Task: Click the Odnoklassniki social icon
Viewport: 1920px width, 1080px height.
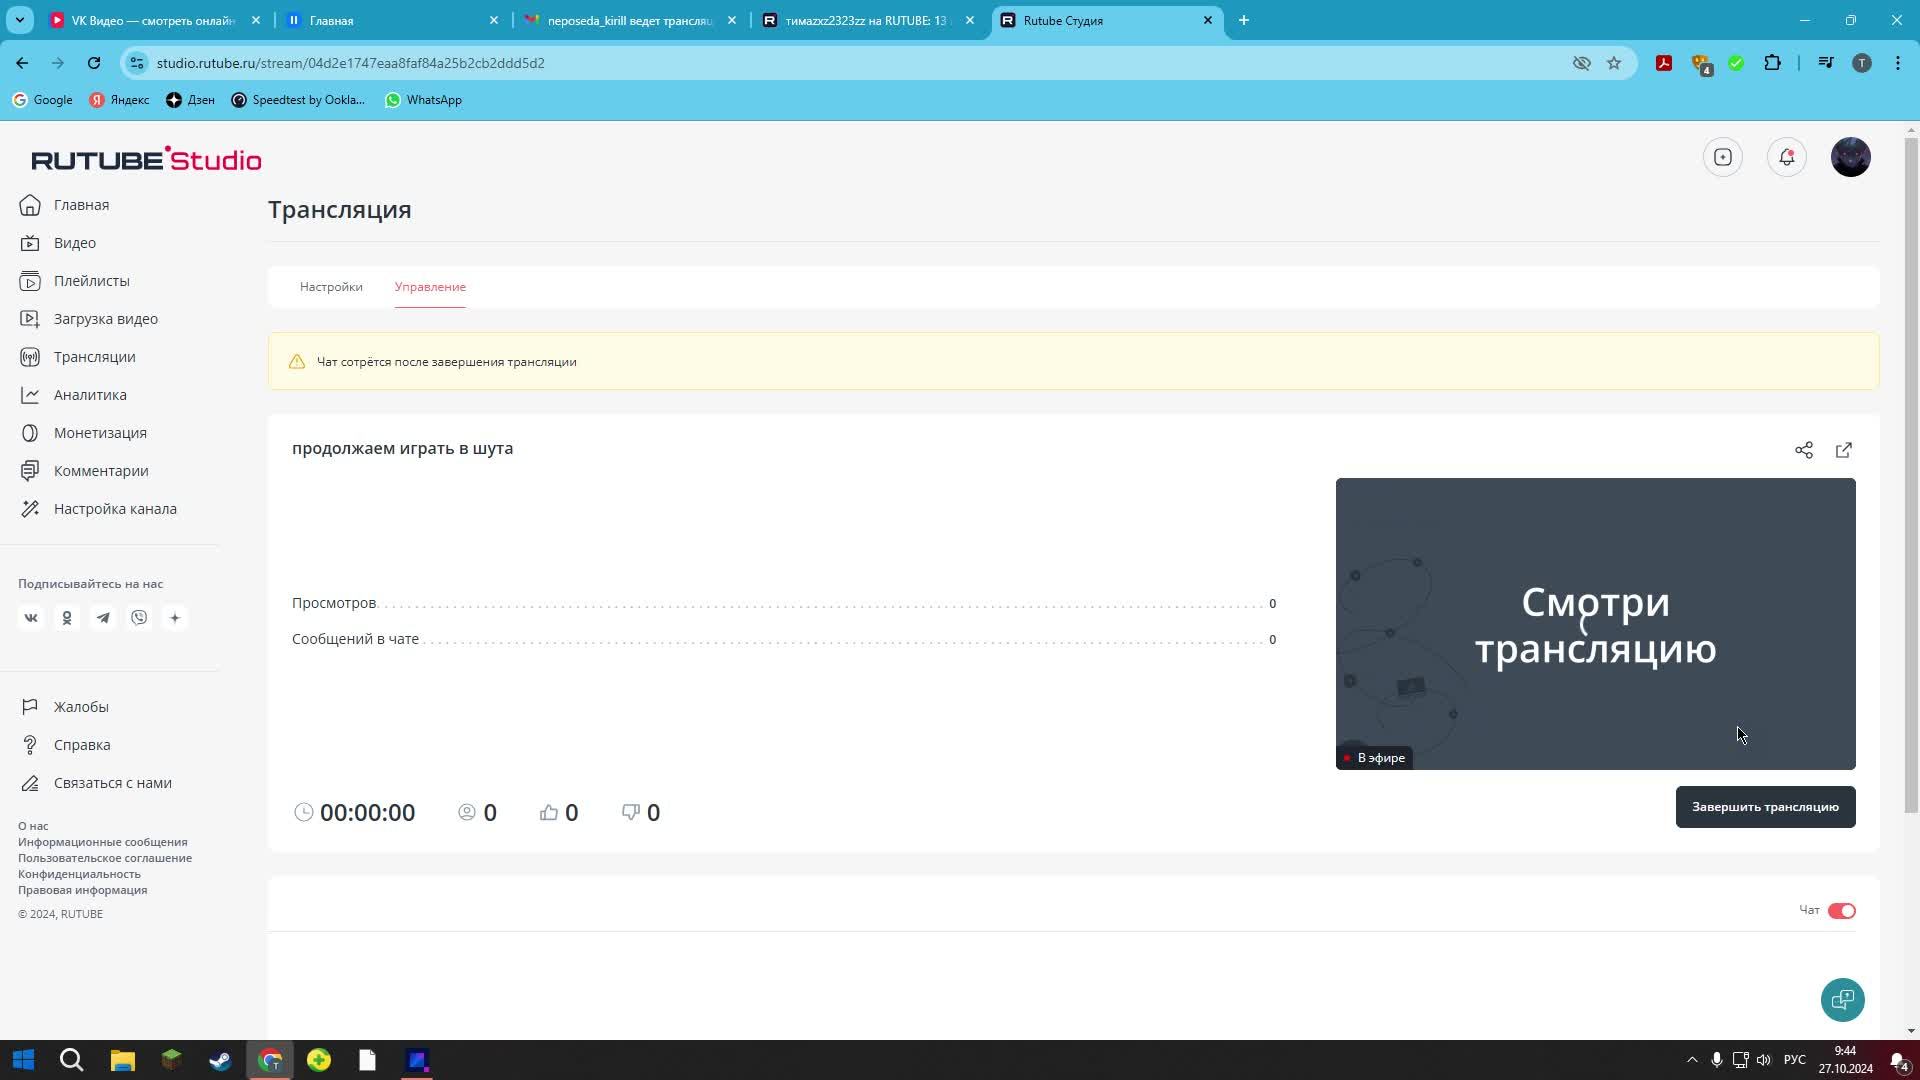Action: point(67,618)
